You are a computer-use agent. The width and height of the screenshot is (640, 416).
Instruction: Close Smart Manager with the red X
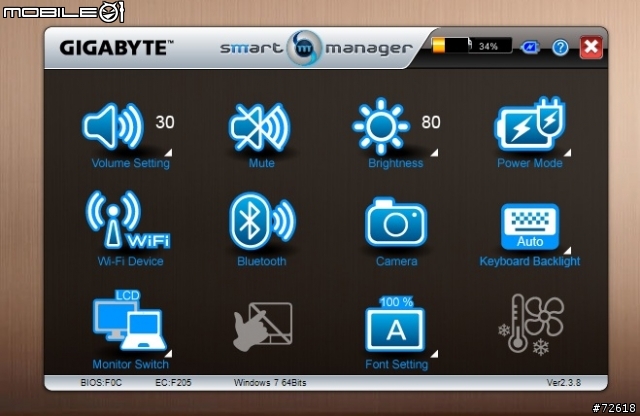tap(591, 47)
